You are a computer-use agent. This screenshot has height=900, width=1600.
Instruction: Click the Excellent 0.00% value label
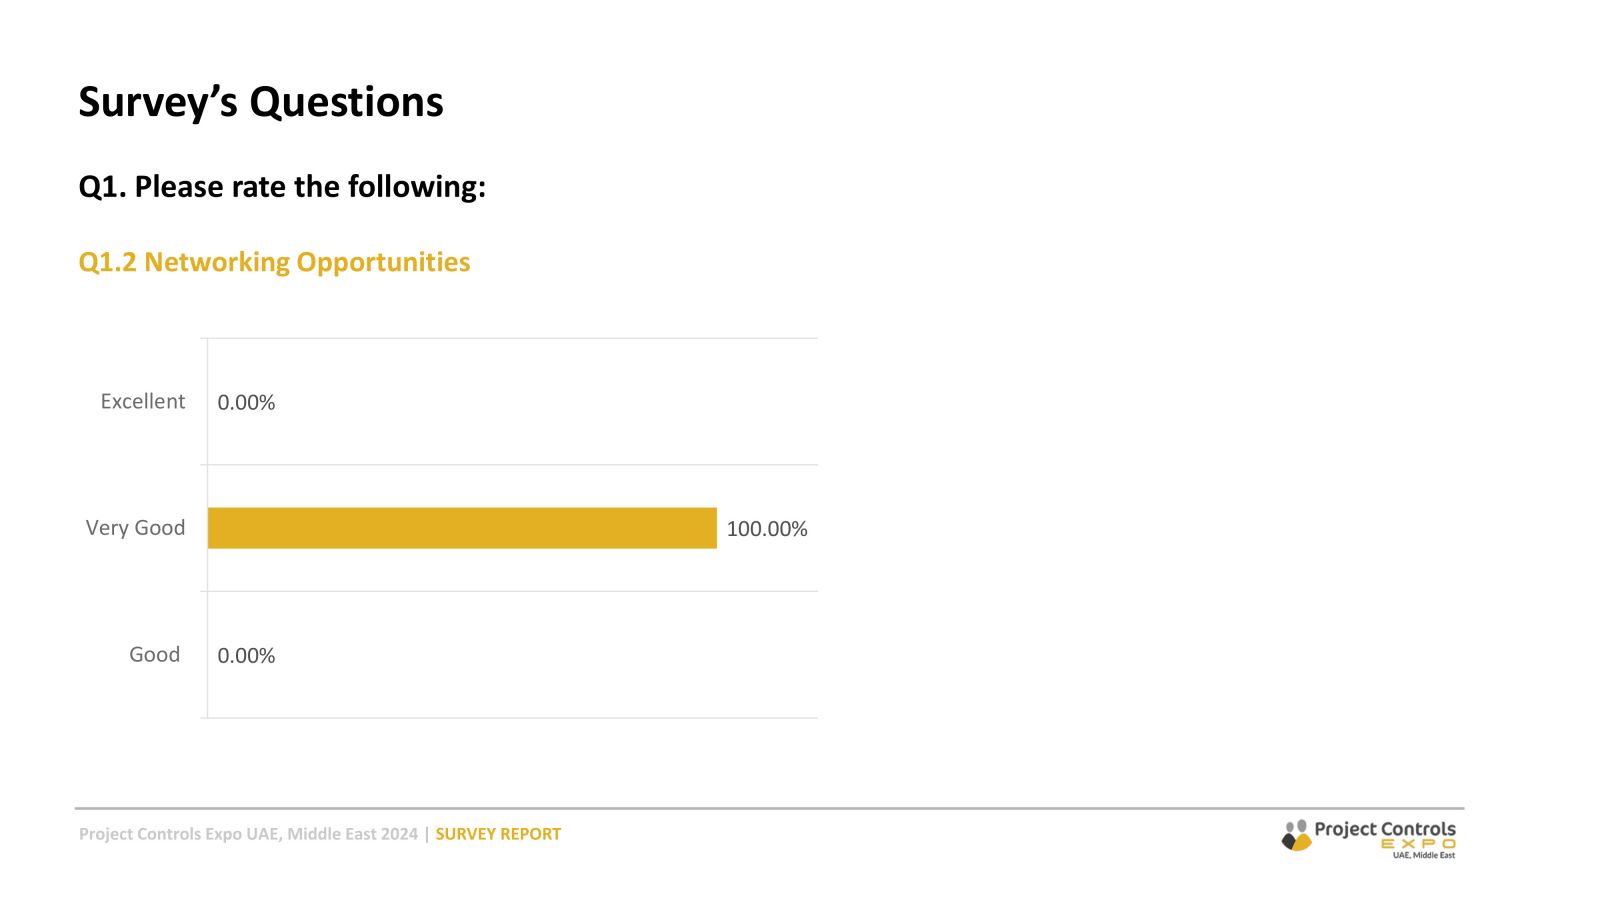(246, 402)
